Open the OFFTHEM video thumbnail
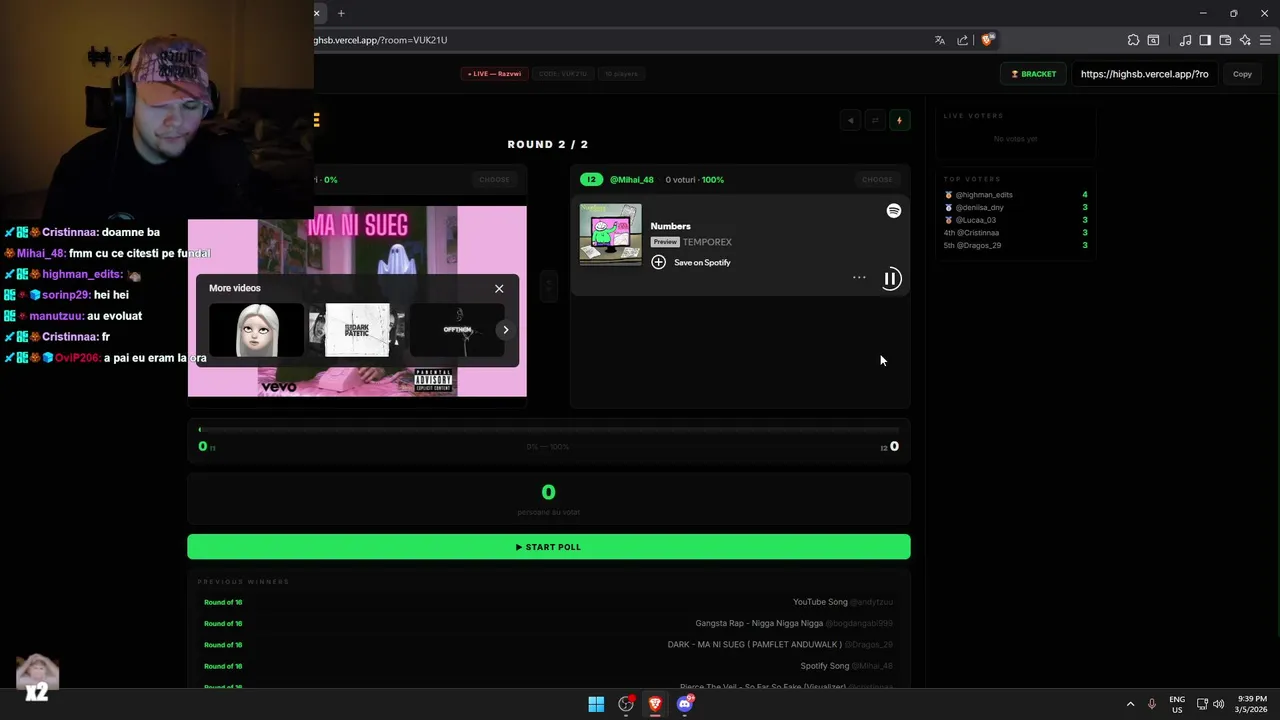Image resolution: width=1280 pixels, height=720 pixels. (457, 330)
